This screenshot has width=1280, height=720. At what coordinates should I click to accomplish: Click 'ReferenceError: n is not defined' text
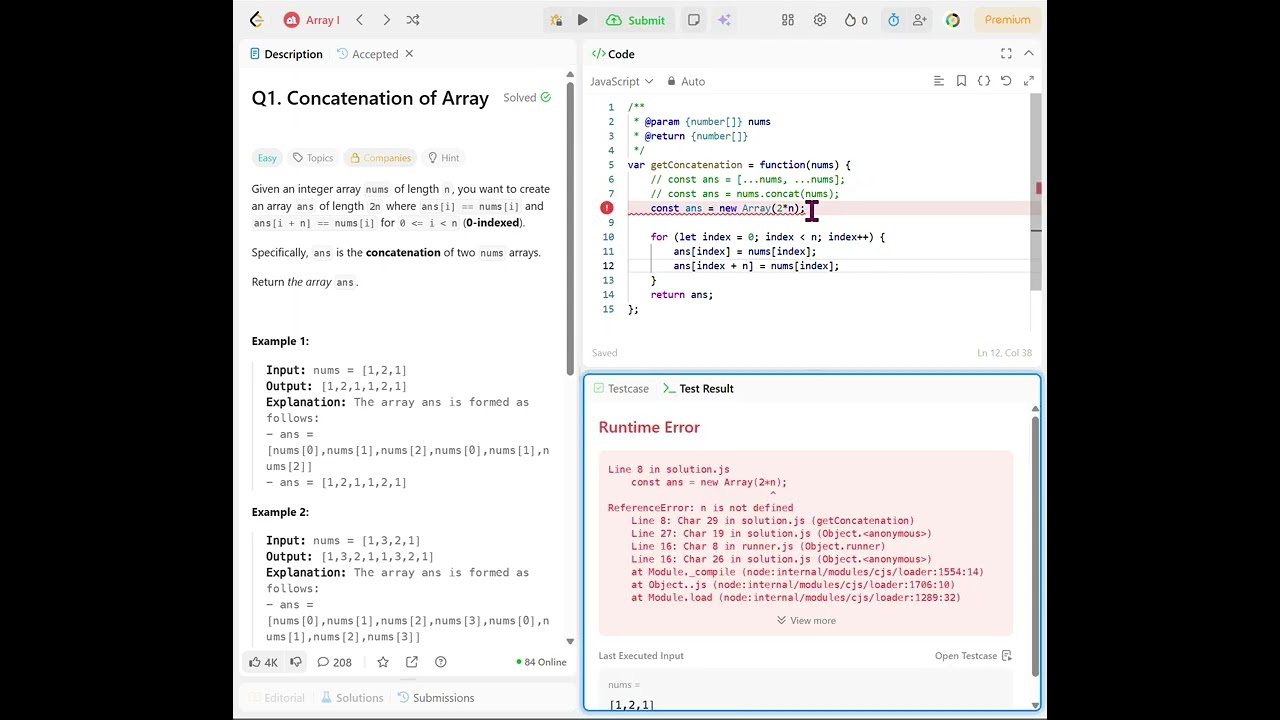pyautogui.click(x=700, y=508)
